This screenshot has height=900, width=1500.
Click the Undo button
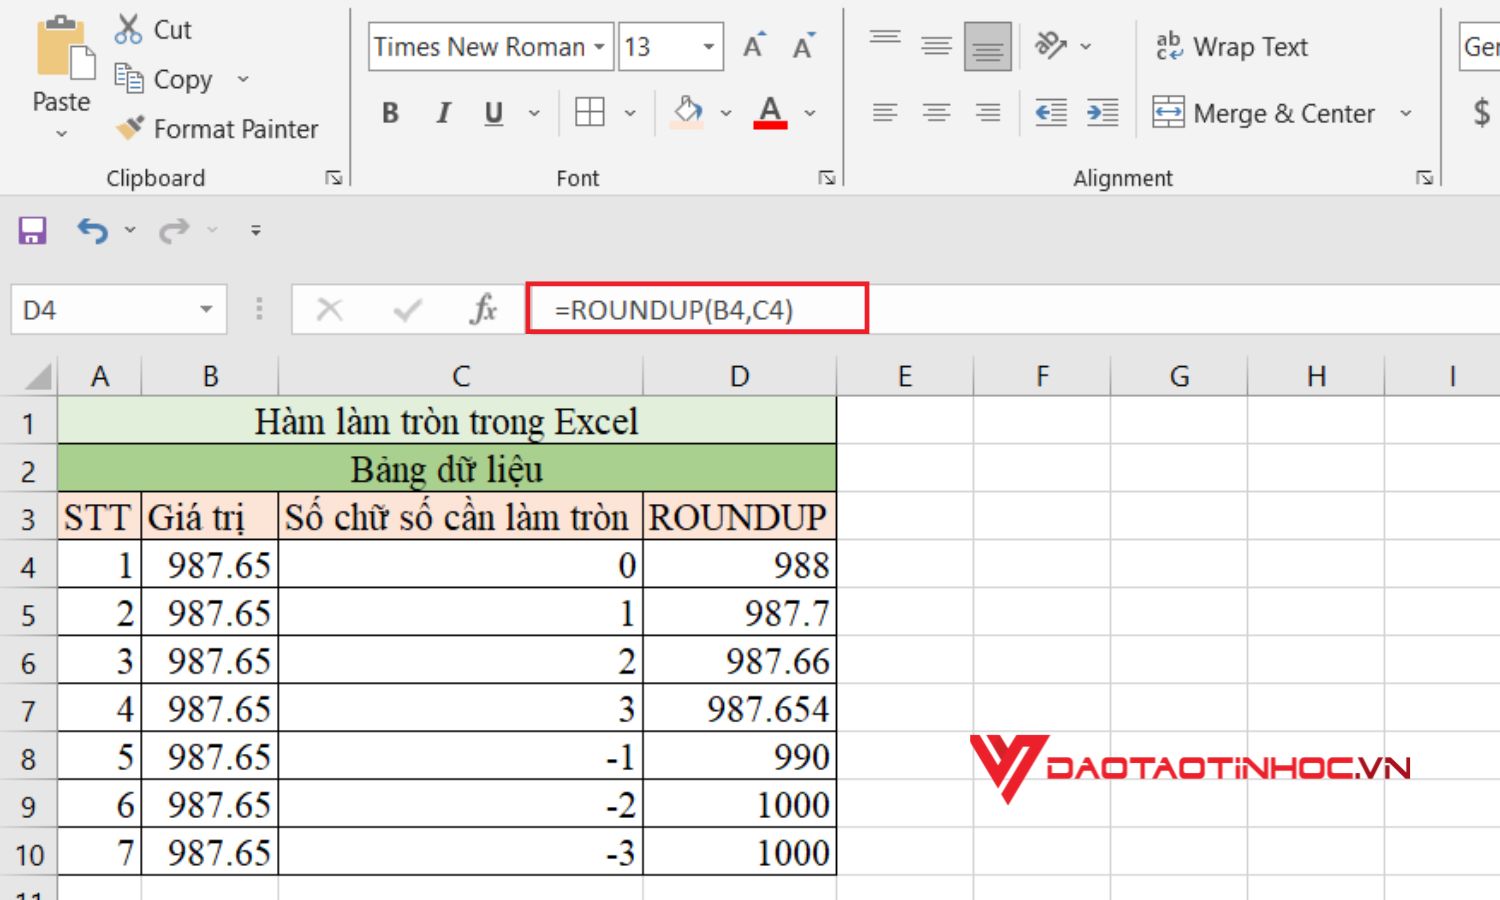tap(95, 230)
